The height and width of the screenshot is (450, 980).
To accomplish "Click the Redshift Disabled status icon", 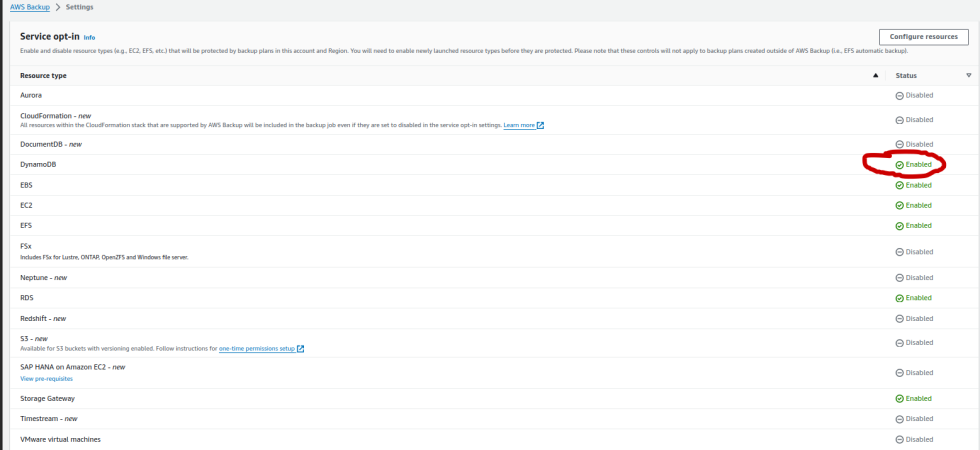I will 899,319.
